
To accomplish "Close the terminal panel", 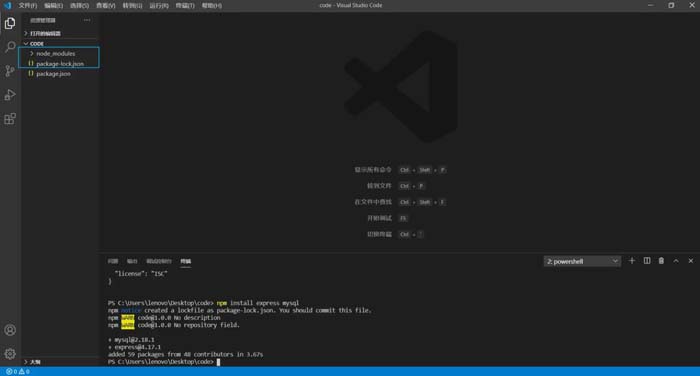I will coord(691,261).
